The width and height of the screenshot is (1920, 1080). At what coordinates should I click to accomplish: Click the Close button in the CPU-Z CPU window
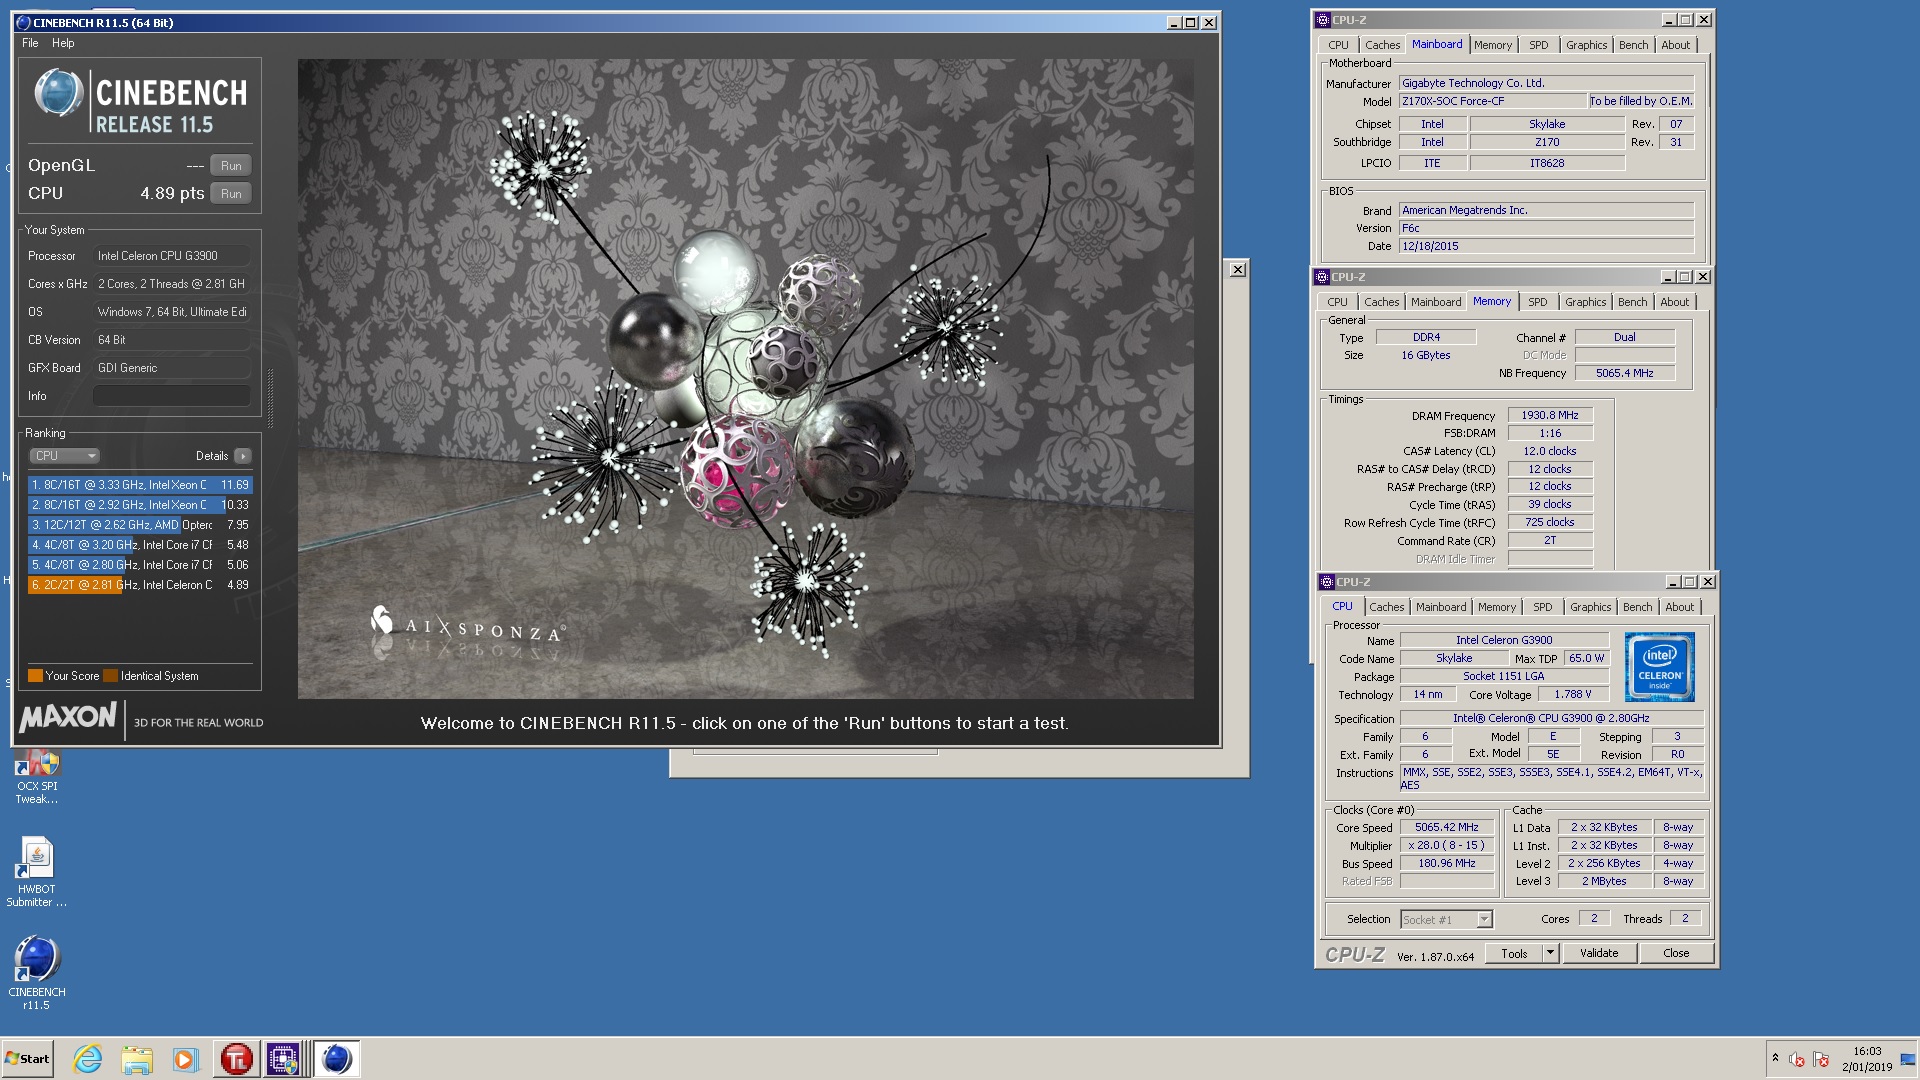point(1676,953)
